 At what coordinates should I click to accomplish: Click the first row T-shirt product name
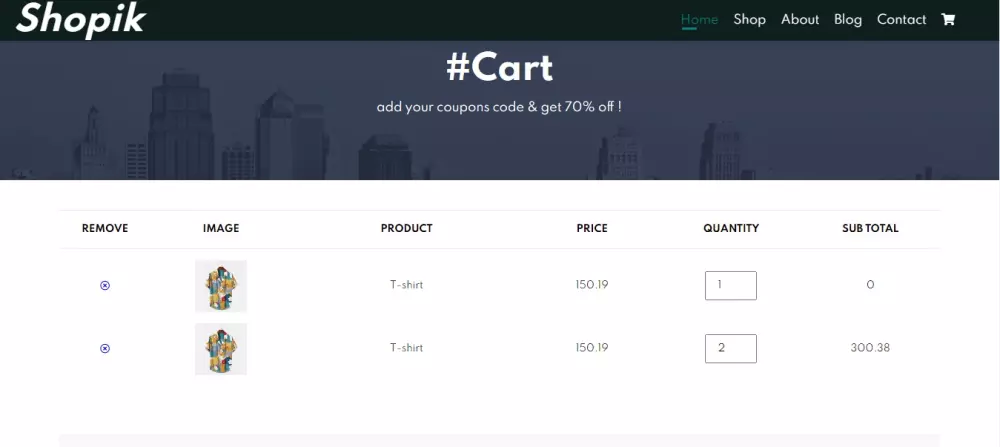tap(406, 285)
